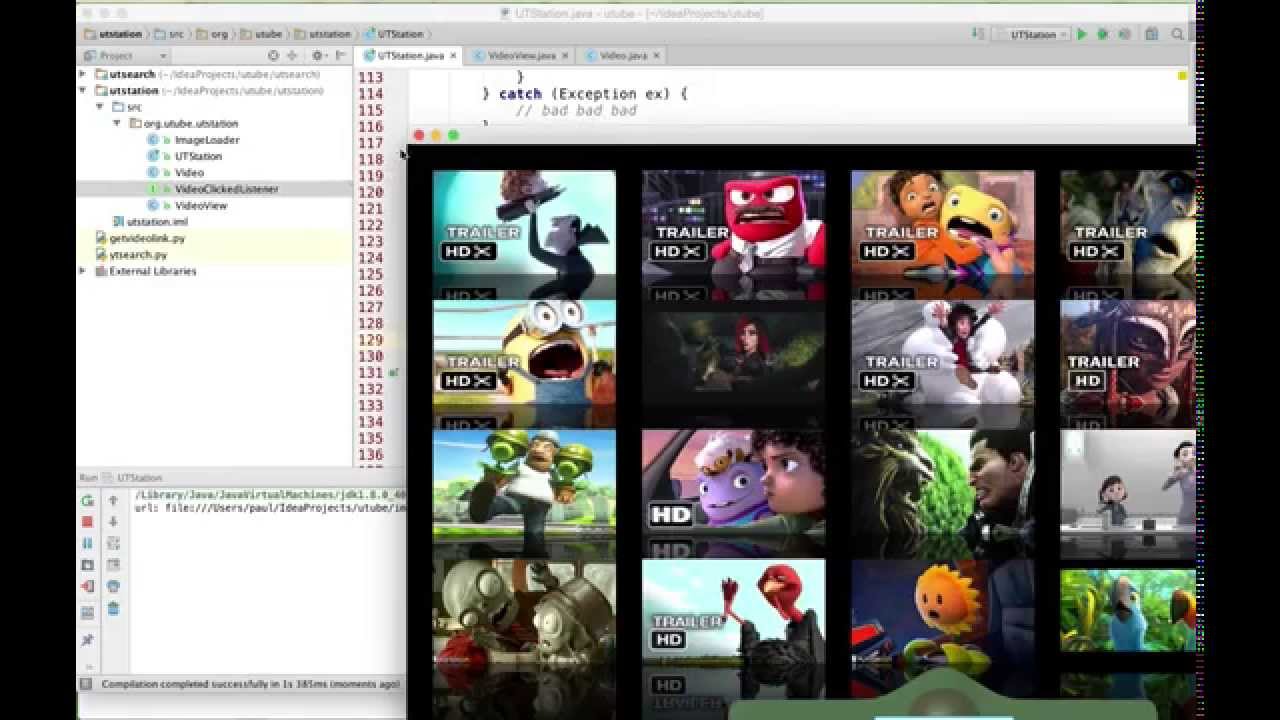Select the UTStation tab in Run panel
1280x720 pixels.
[139, 478]
